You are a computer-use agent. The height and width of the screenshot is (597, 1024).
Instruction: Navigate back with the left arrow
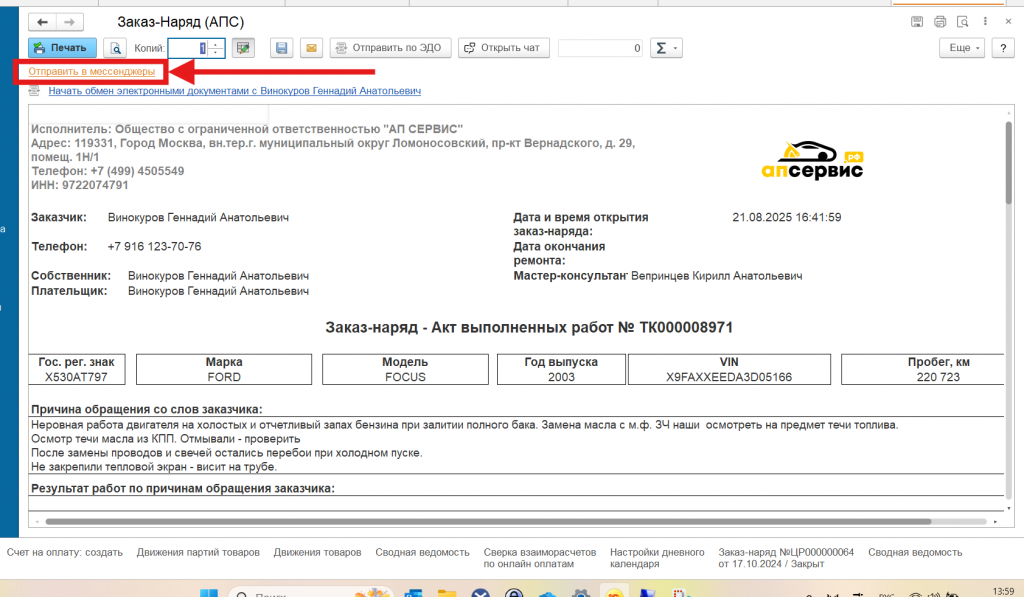[x=43, y=21]
